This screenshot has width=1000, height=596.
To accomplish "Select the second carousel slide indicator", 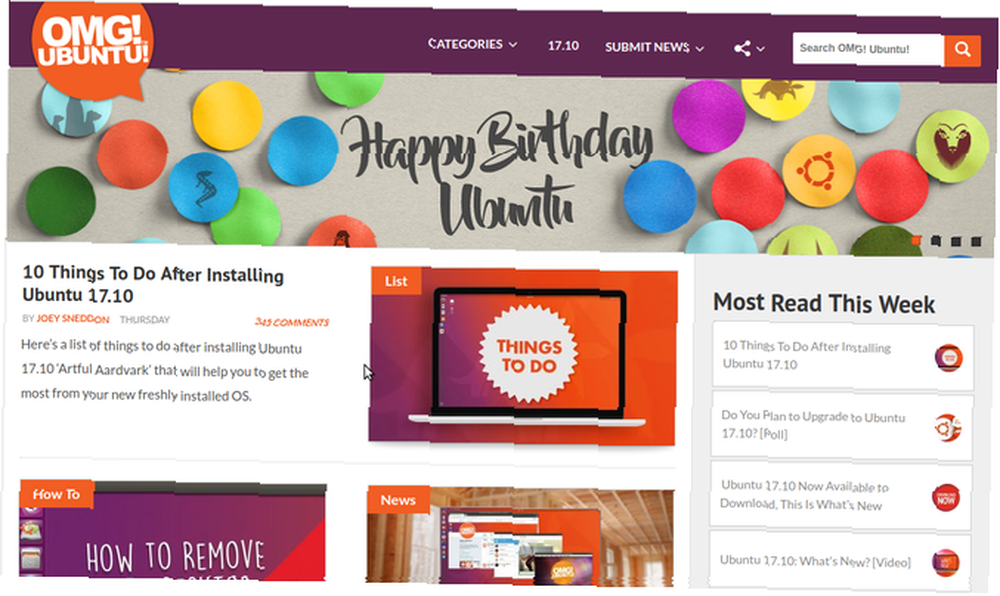I will click(x=936, y=240).
